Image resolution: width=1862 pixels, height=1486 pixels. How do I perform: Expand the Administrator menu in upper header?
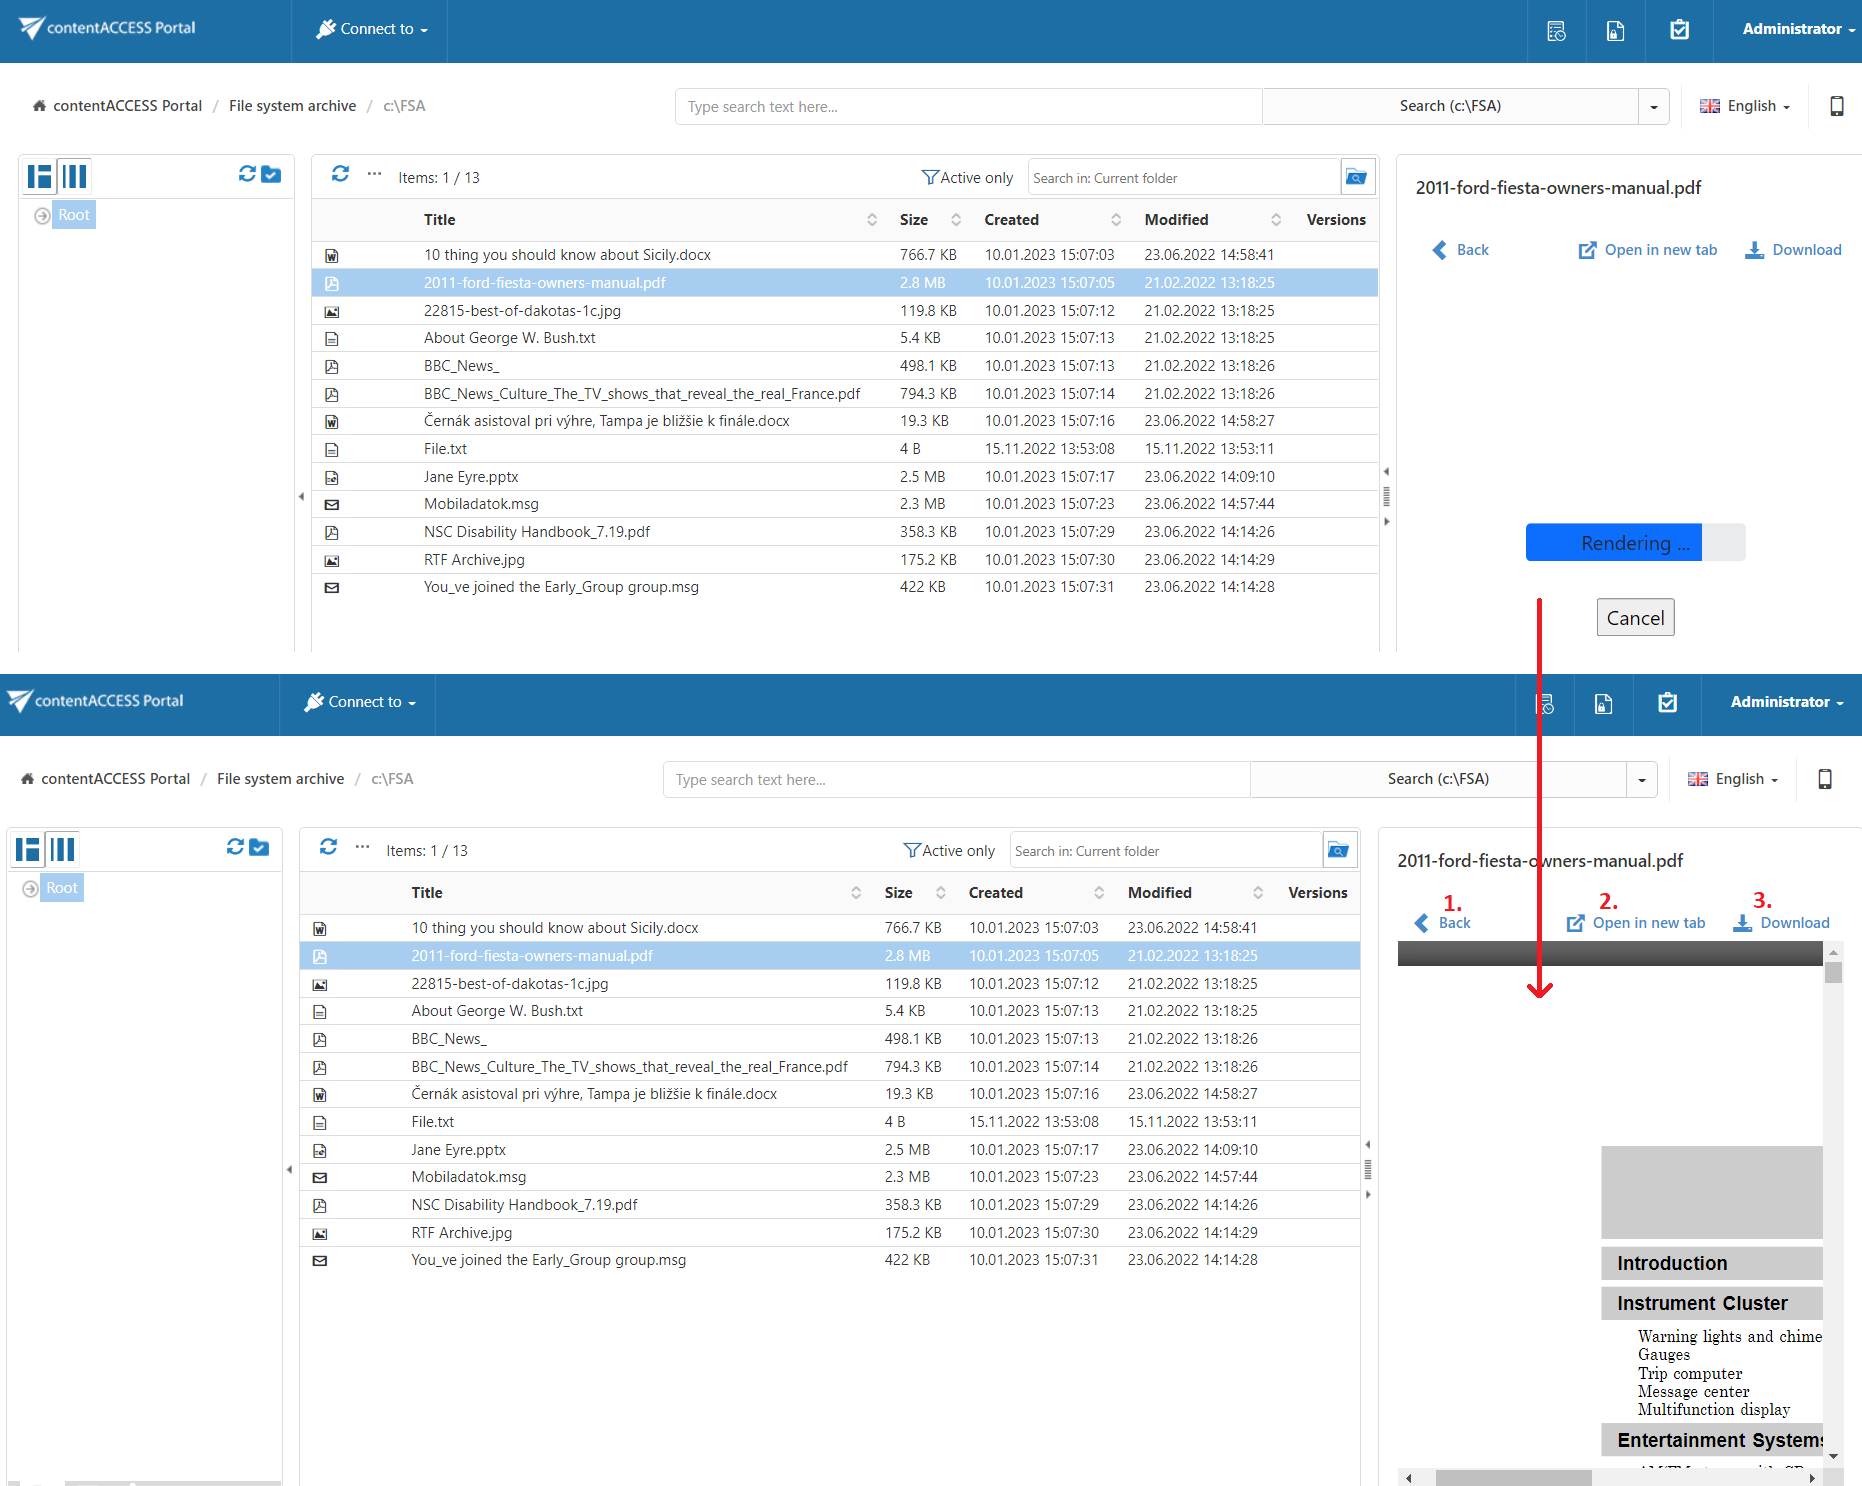tap(1797, 29)
